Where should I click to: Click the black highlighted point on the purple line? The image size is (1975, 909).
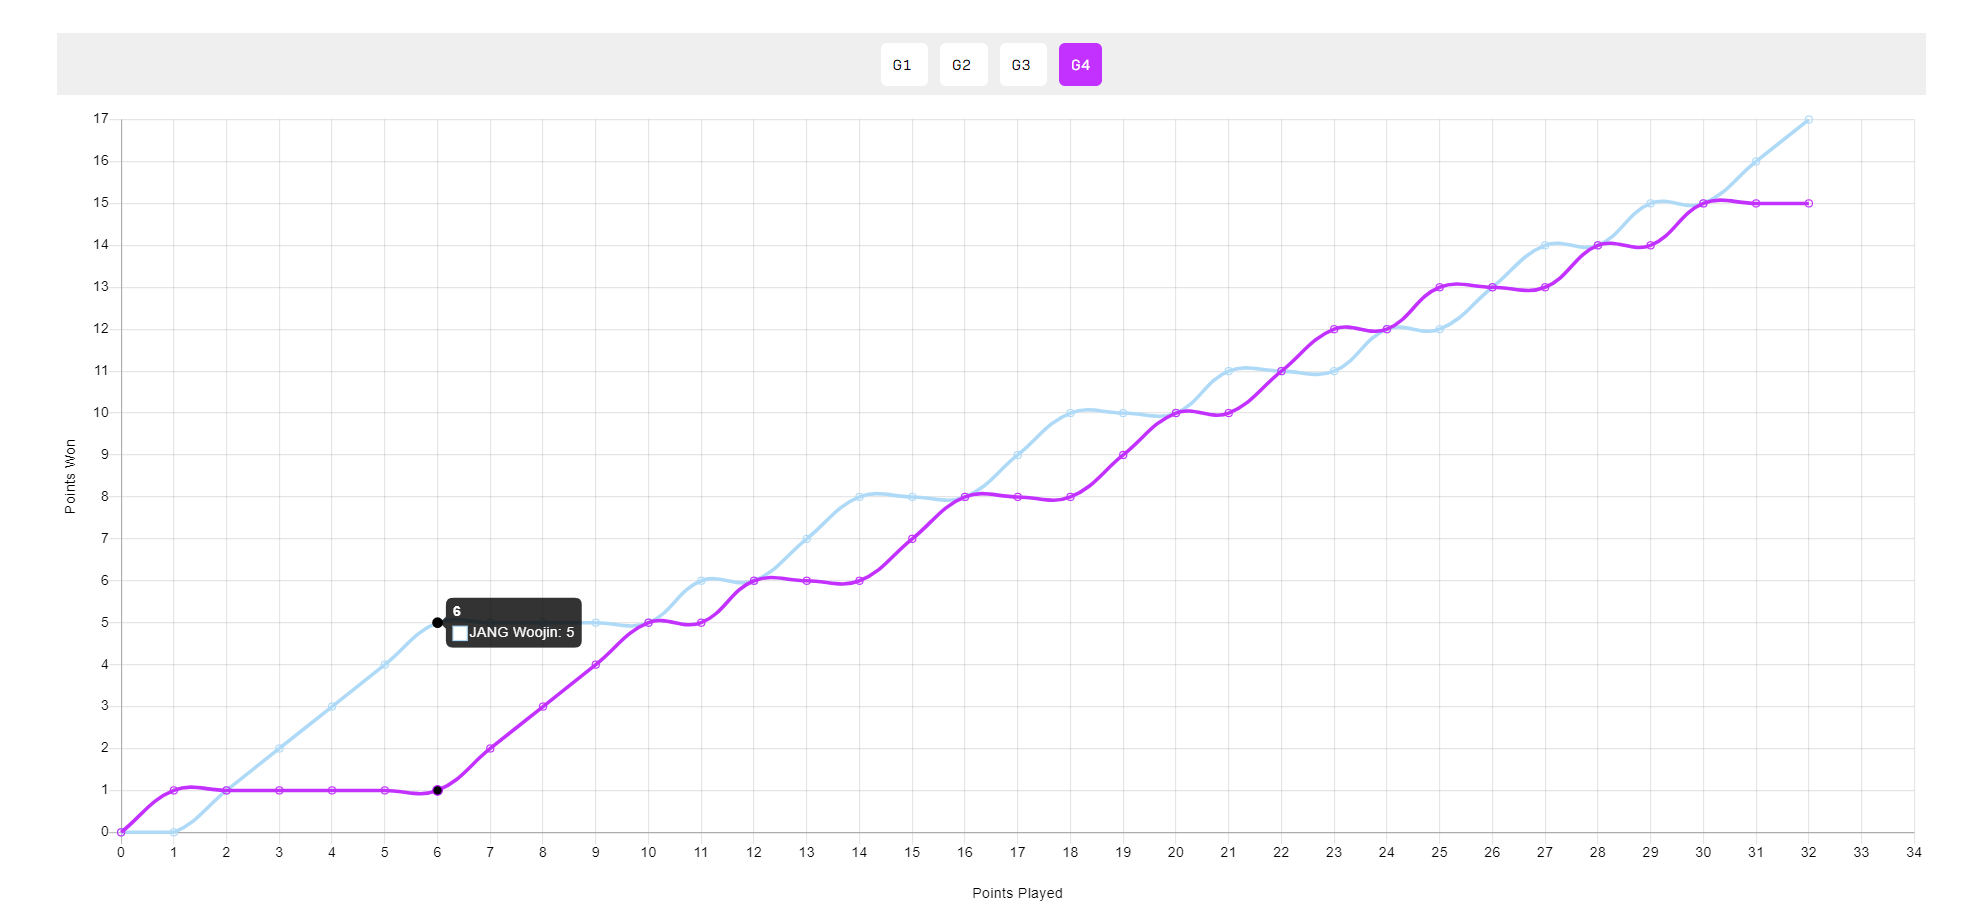437,790
